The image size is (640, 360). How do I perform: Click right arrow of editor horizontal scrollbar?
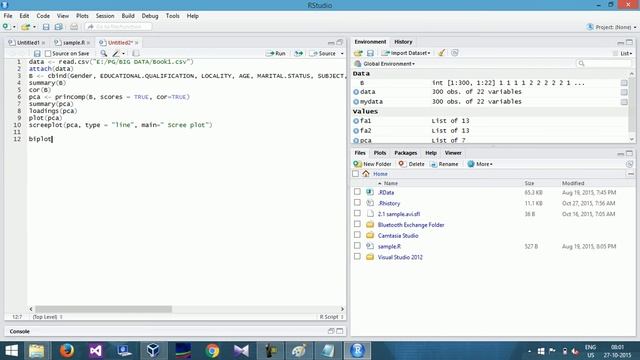342,309
